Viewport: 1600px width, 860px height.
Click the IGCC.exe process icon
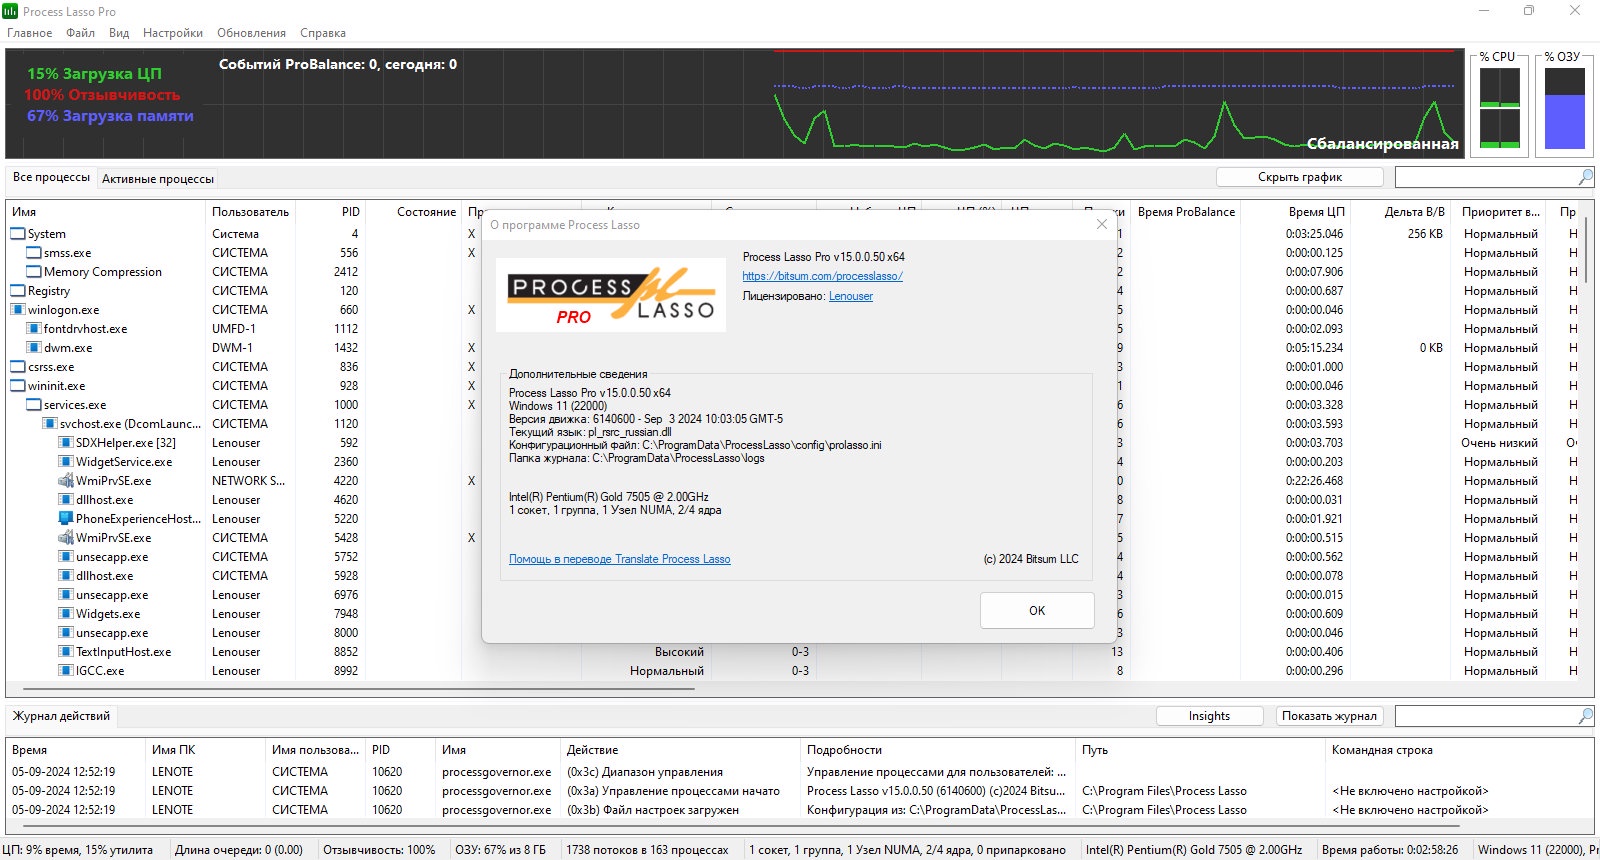pyautogui.click(x=66, y=671)
